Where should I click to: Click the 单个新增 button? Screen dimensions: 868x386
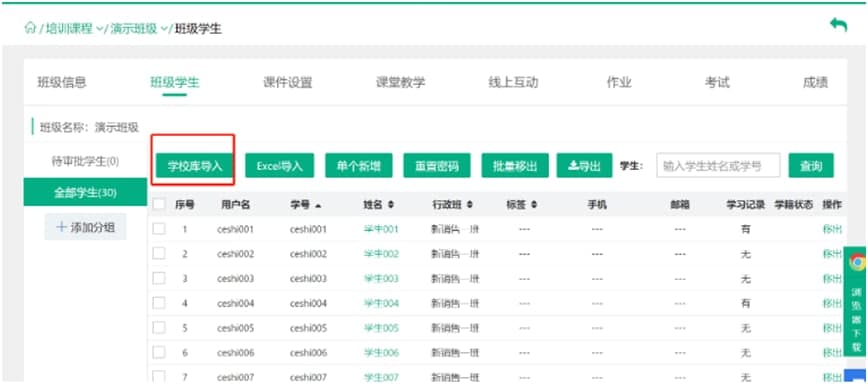click(x=359, y=166)
